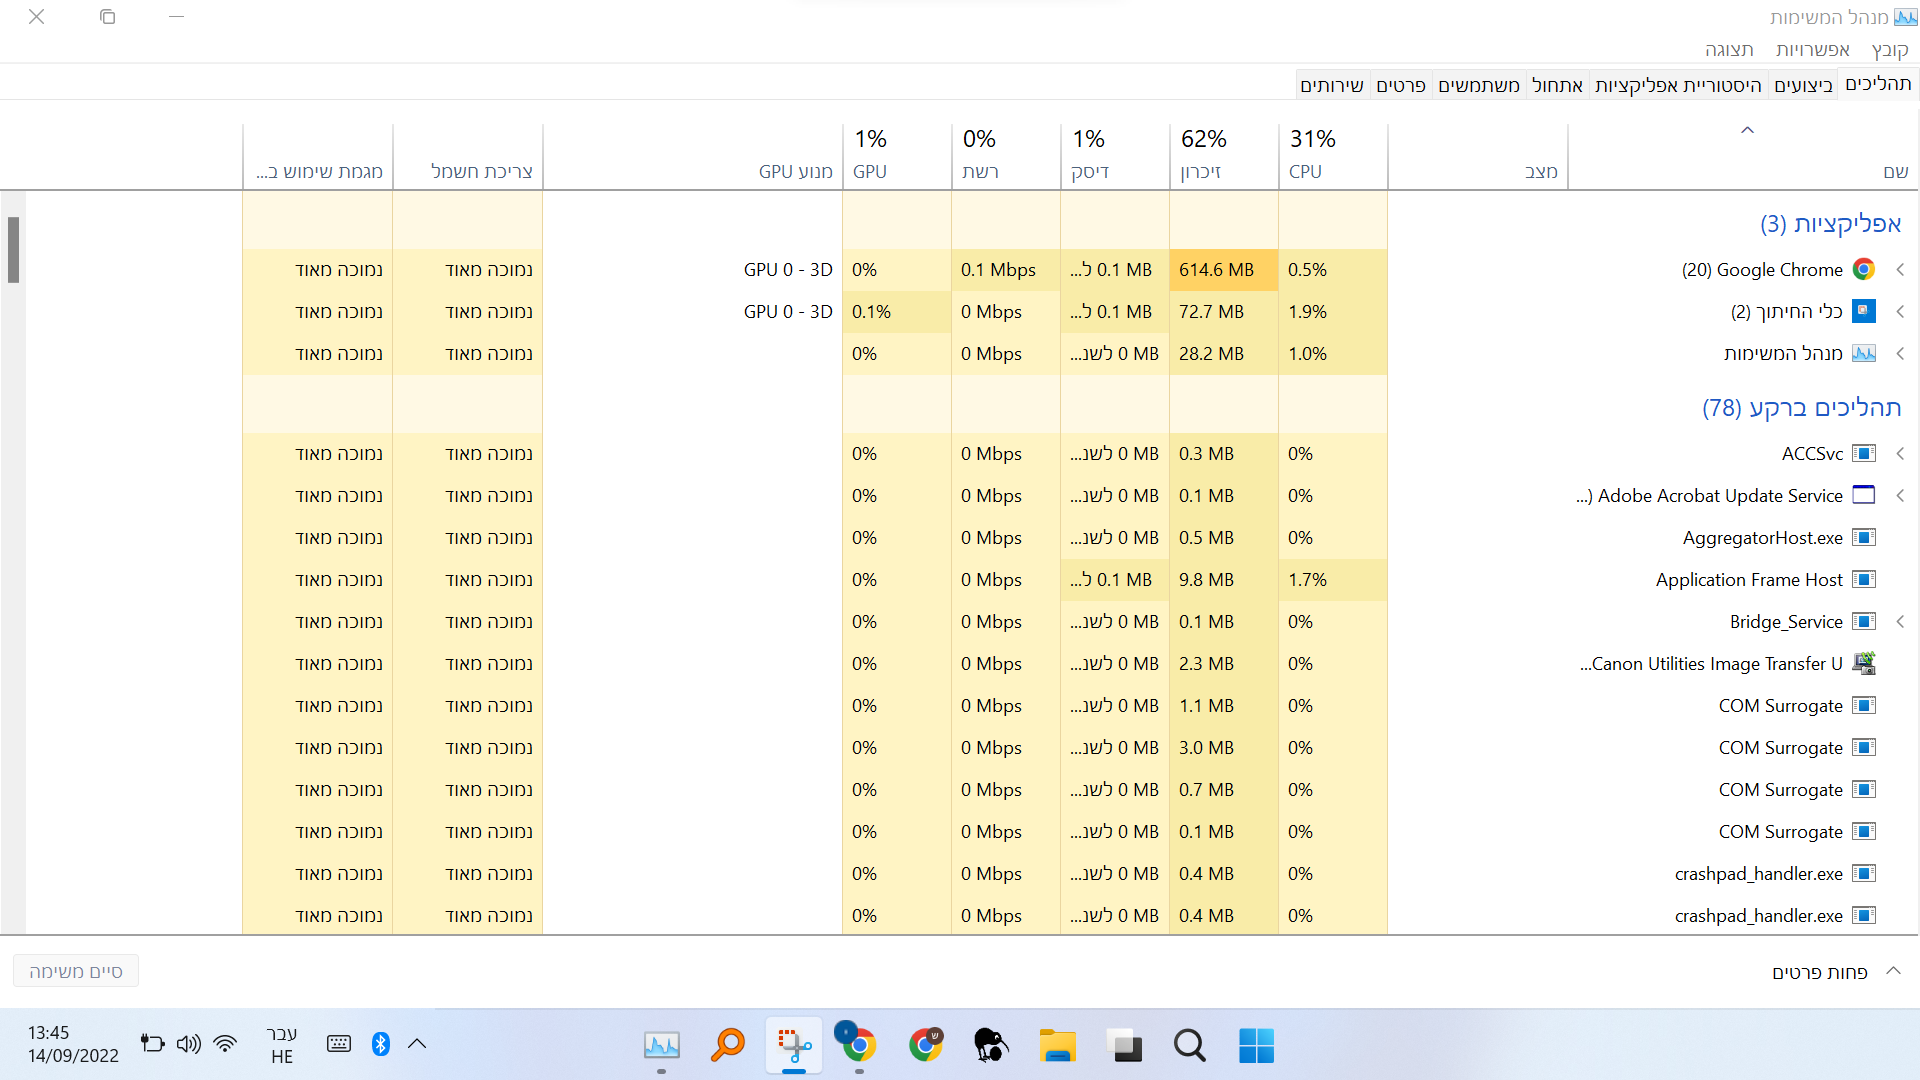
Task: Click the Bridge_Service process icon
Action: [x=1863, y=622]
